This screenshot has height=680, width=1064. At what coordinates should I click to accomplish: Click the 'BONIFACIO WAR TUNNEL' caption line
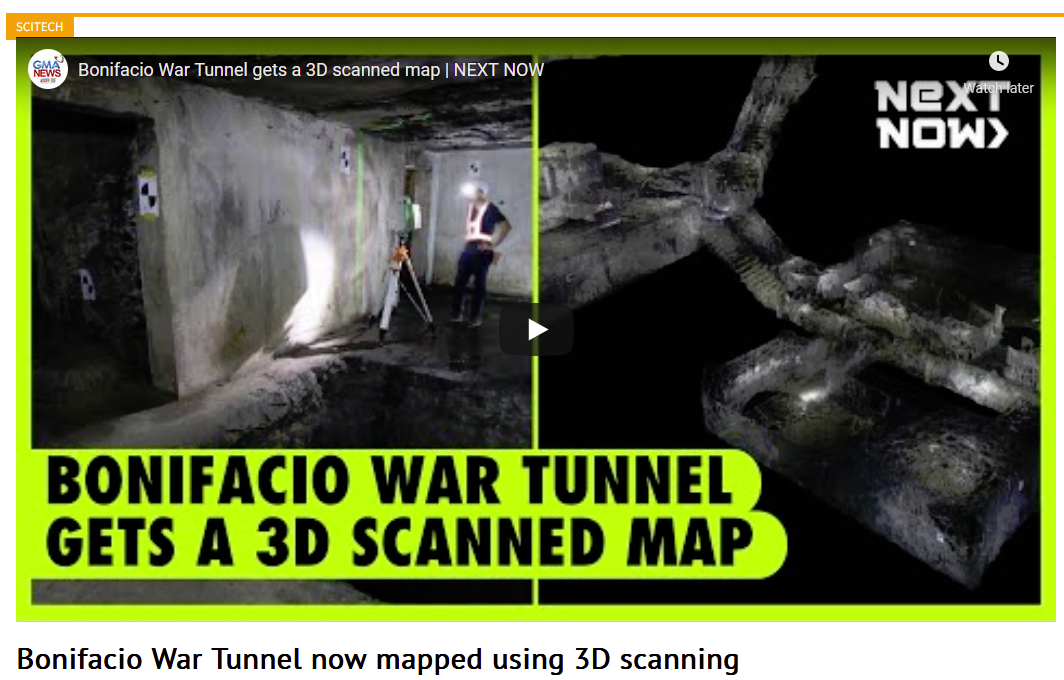coord(390,481)
